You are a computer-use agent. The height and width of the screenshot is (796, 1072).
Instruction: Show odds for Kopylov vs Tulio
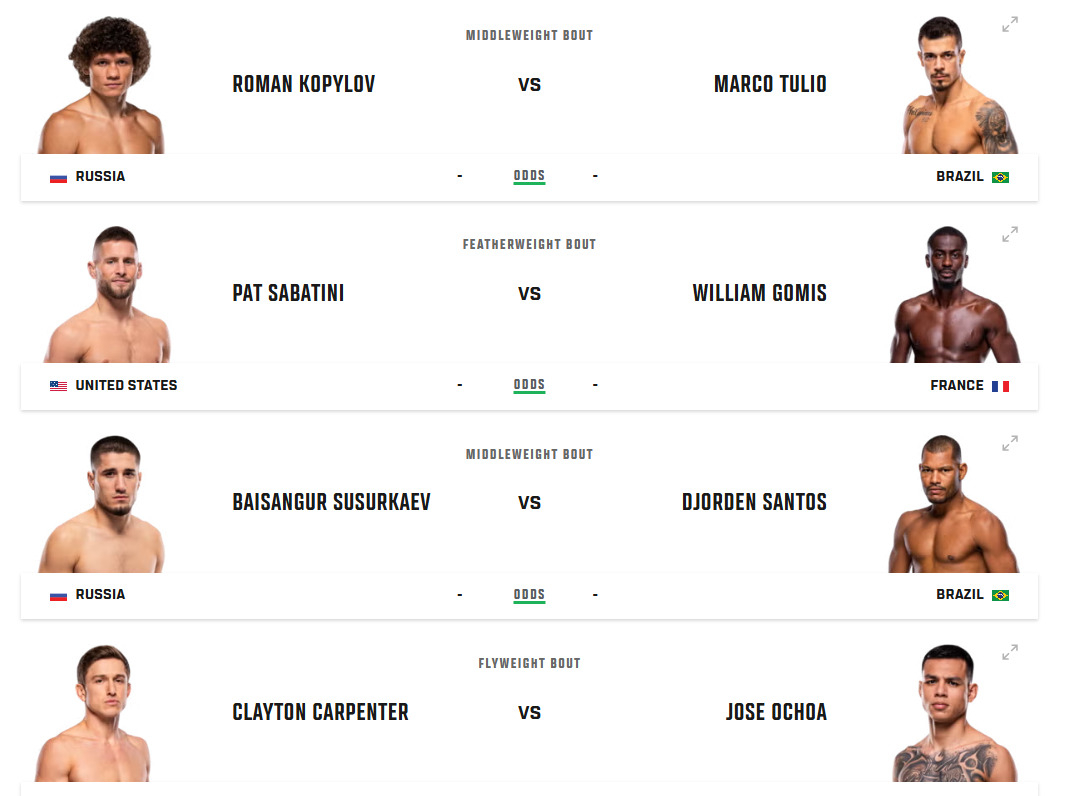pos(529,176)
